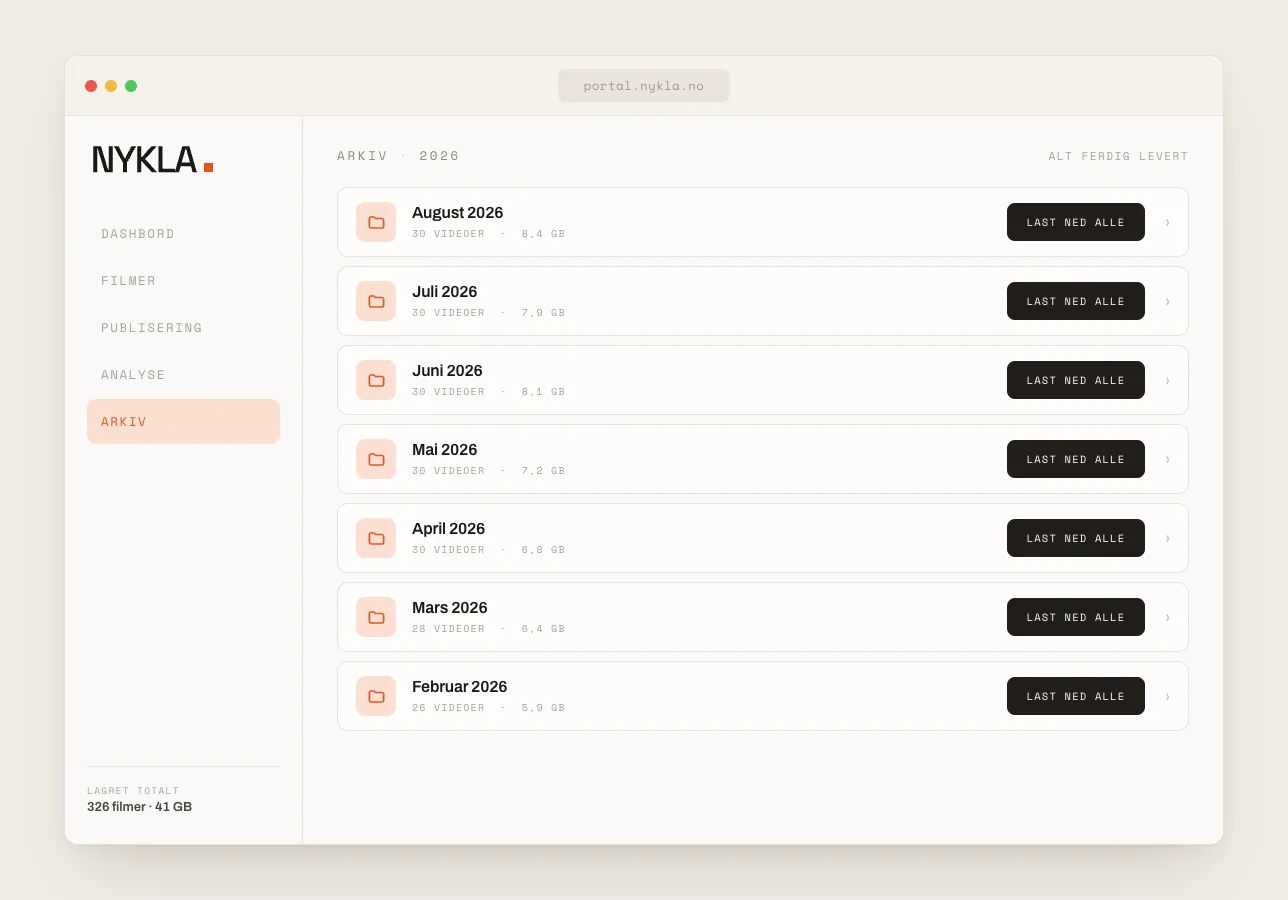Screen dimensions: 1288x900
Task: Click the 326 filmer · 41 GB storage total
Action: tap(139, 807)
